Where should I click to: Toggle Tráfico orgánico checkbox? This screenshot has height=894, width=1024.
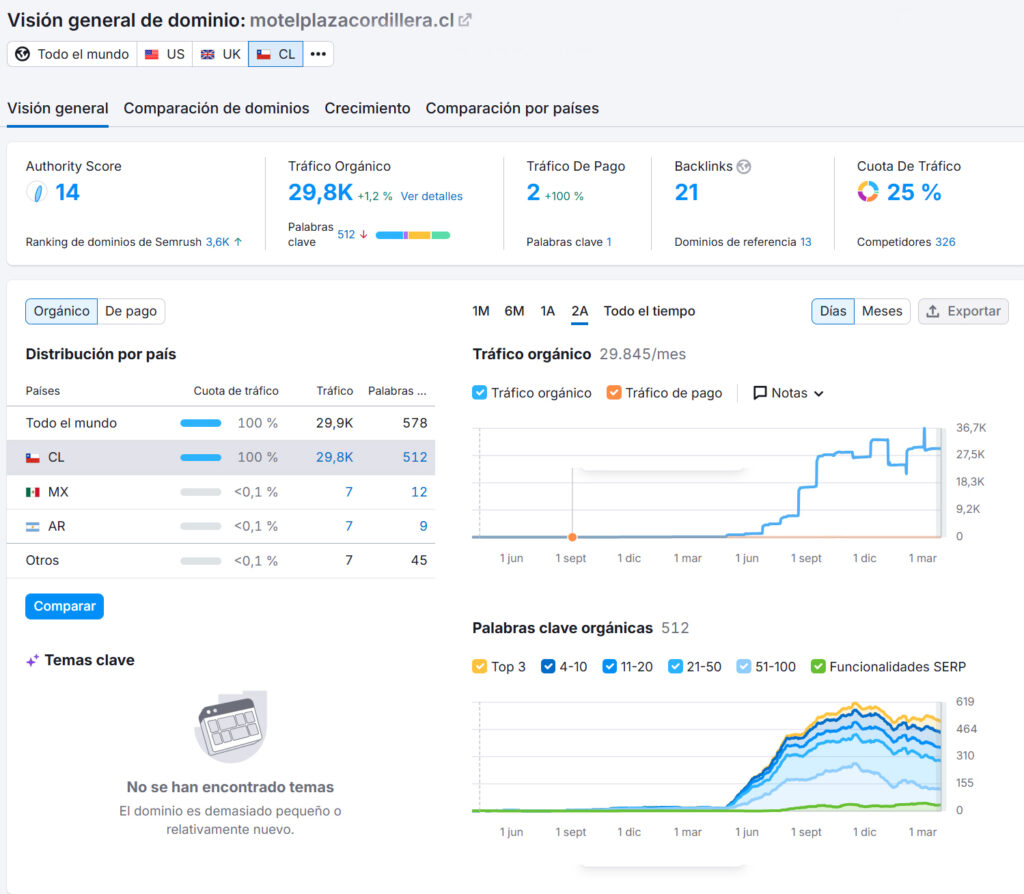click(479, 392)
